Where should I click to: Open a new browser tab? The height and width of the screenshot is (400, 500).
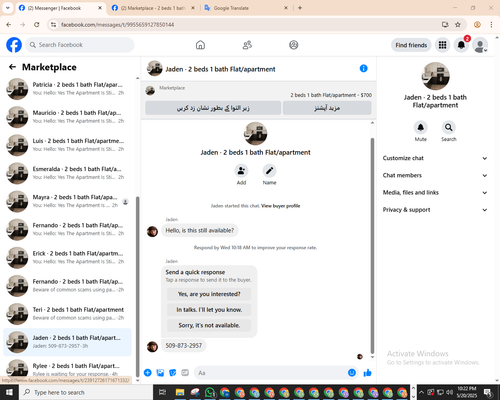[x=300, y=8]
